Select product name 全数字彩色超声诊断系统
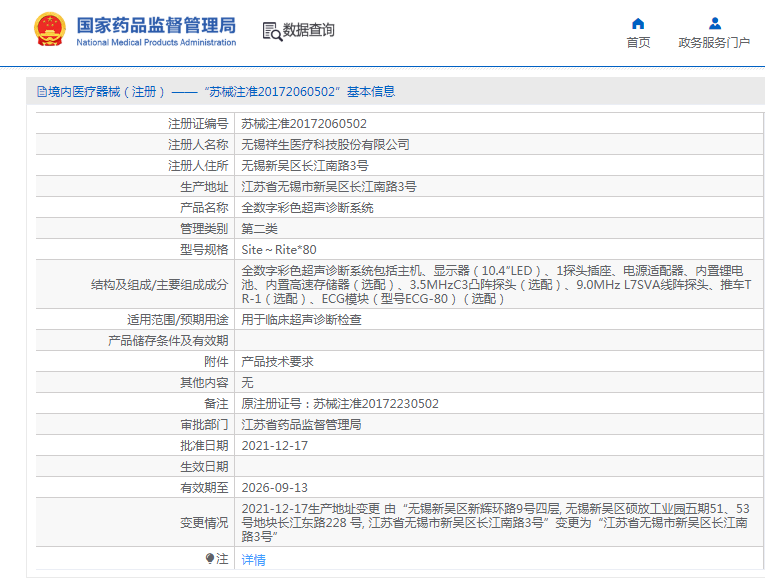The width and height of the screenshot is (765, 584). pos(307,208)
